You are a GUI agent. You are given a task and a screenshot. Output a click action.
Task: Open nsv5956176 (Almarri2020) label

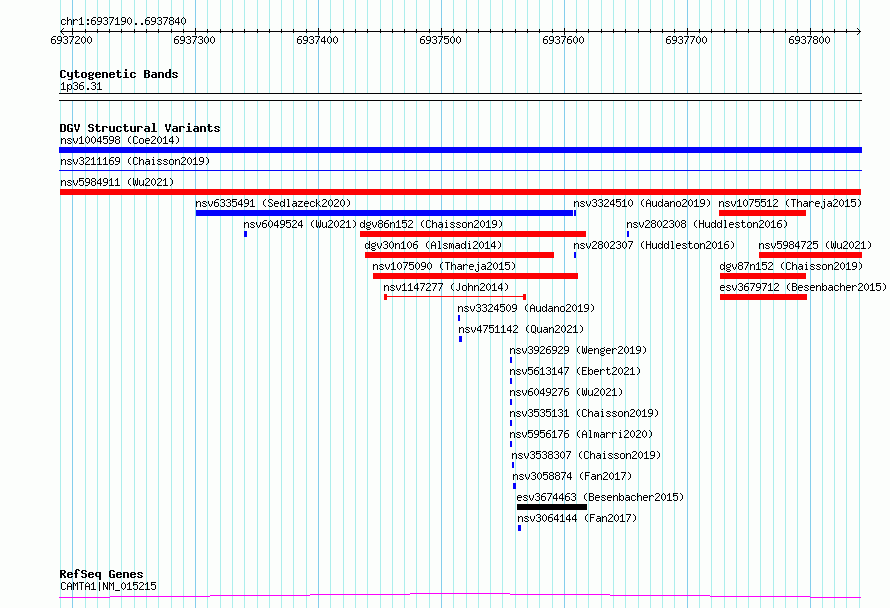click(x=581, y=434)
